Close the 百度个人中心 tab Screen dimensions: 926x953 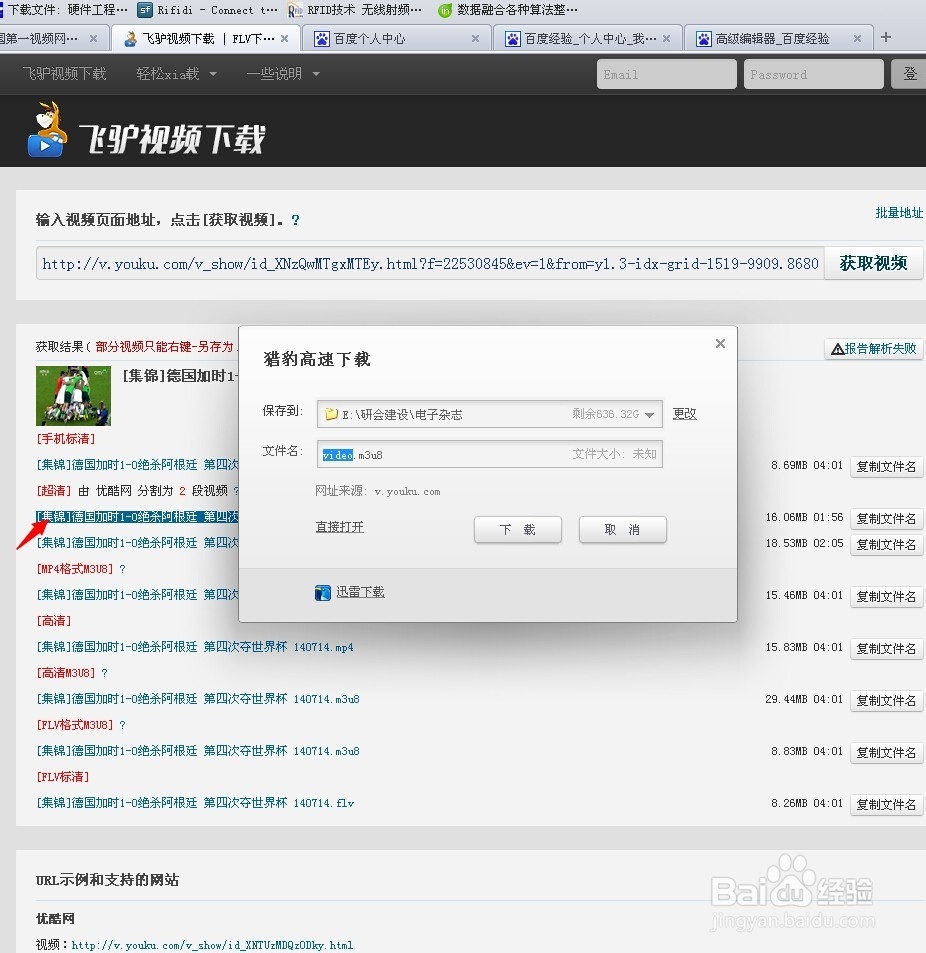click(475, 38)
